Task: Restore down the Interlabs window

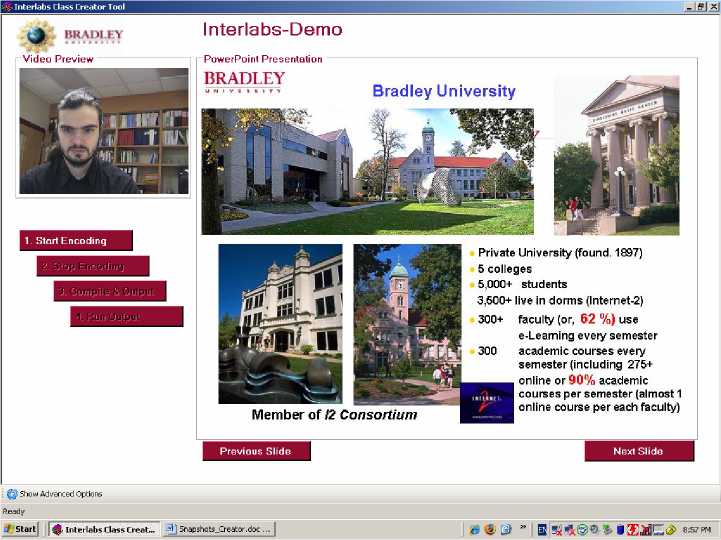Action: (701, 6)
